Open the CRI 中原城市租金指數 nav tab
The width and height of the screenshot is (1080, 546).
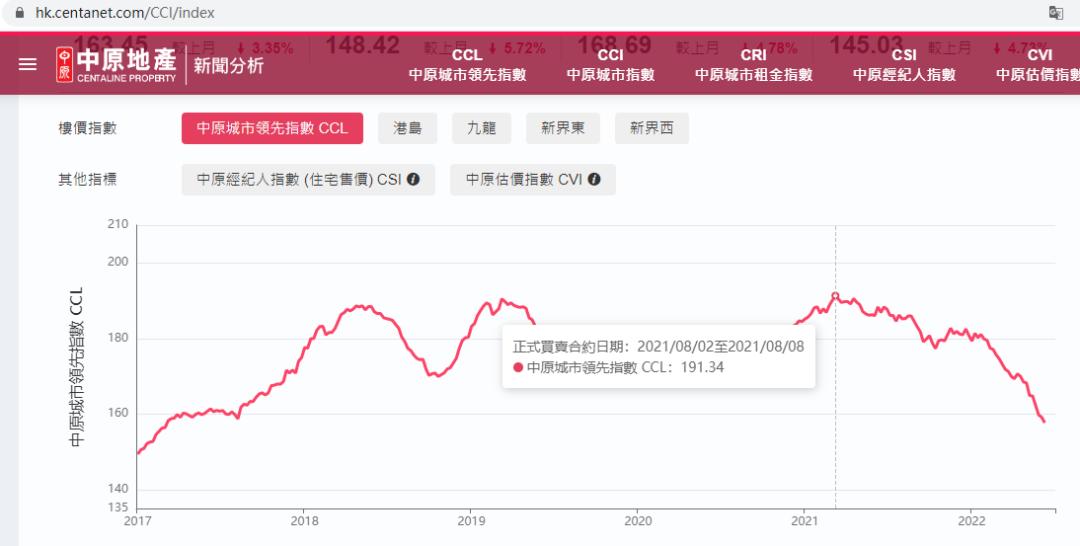[754, 65]
